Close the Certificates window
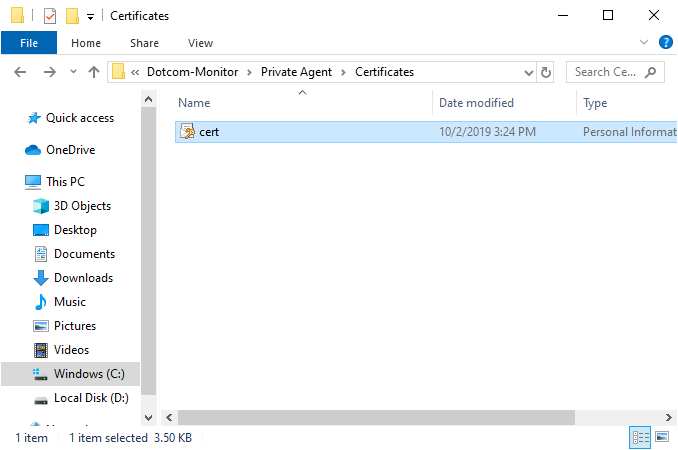The width and height of the screenshot is (678, 450). (654, 16)
